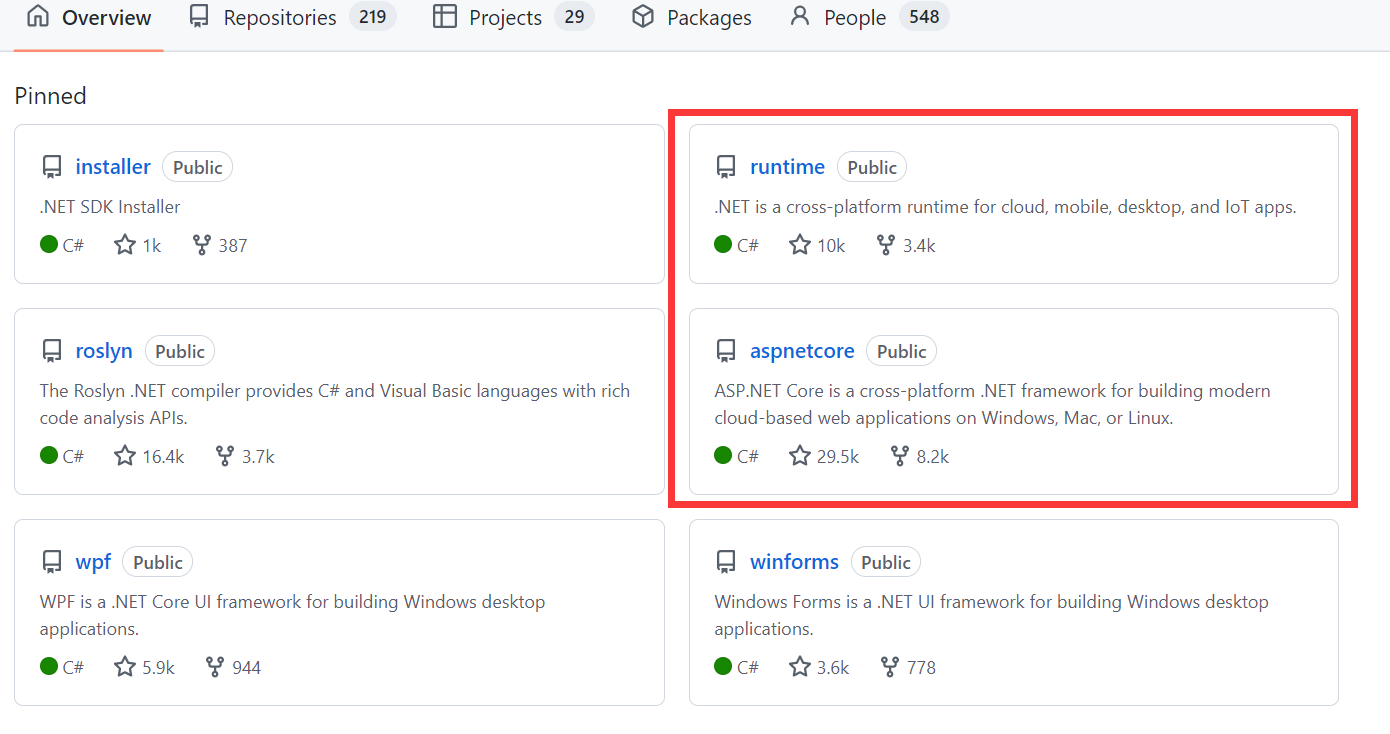This screenshot has height=734, width=1390.
Task: Open the winforms repository link
Action: 794,561
